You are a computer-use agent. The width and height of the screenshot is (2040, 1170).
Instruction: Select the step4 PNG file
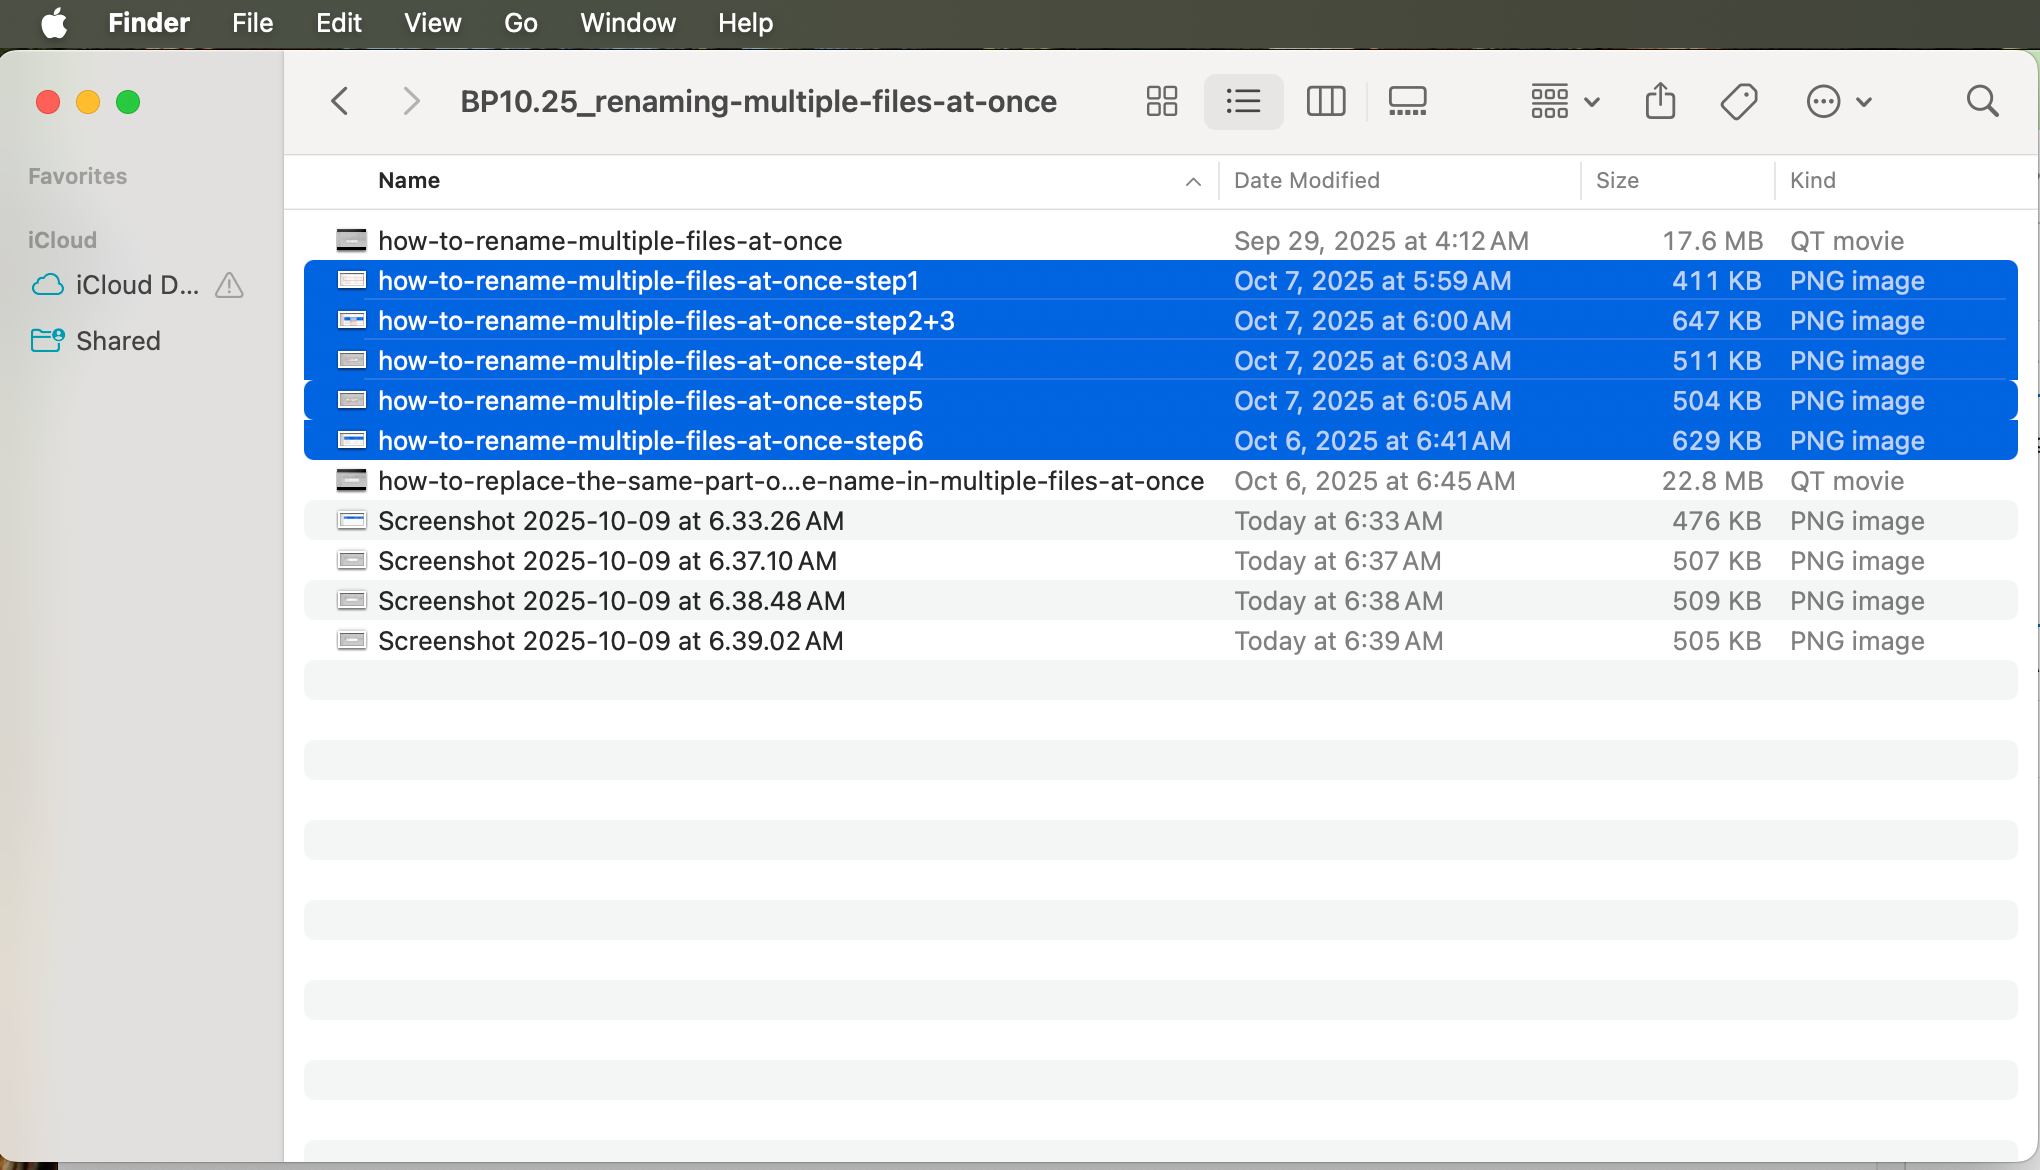(x=650, y=360)
